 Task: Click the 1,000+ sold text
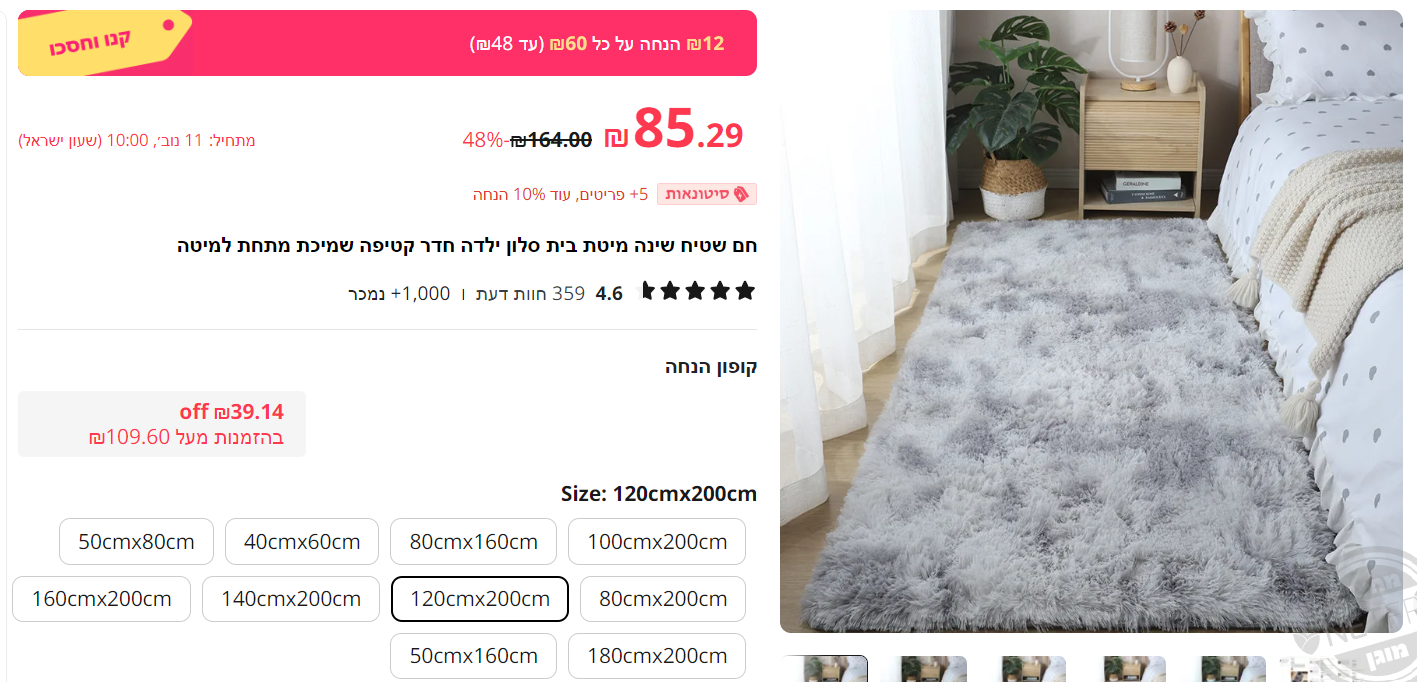coord(399,293)
